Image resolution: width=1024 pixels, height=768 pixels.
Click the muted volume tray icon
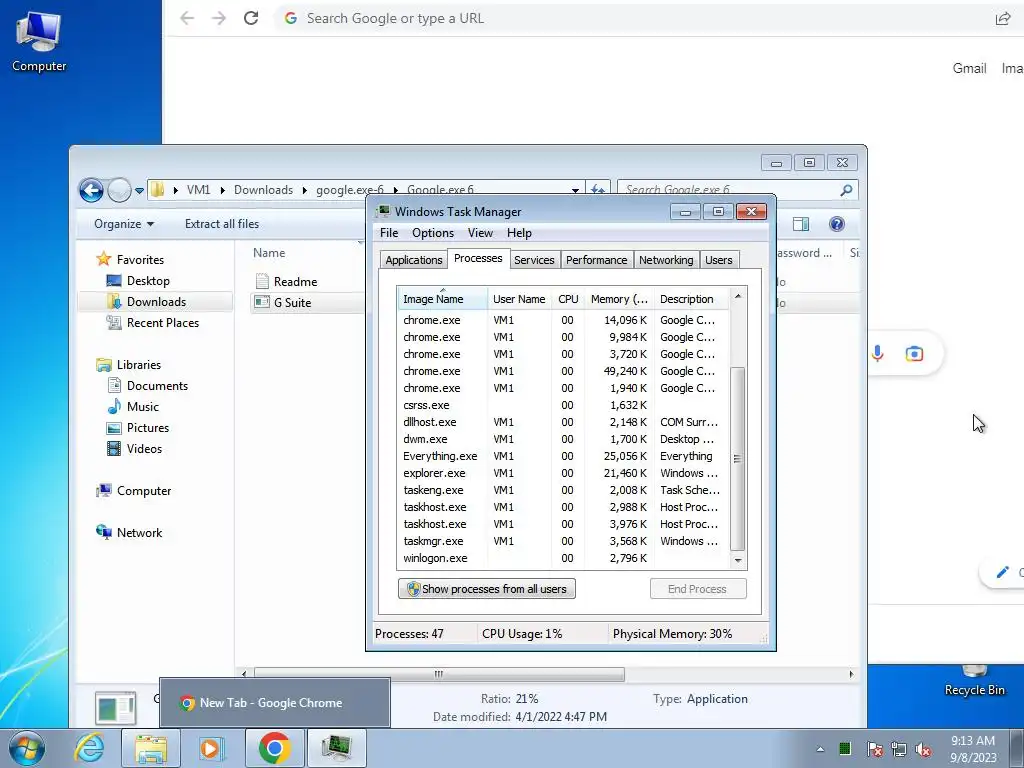[x=923, y=749]
